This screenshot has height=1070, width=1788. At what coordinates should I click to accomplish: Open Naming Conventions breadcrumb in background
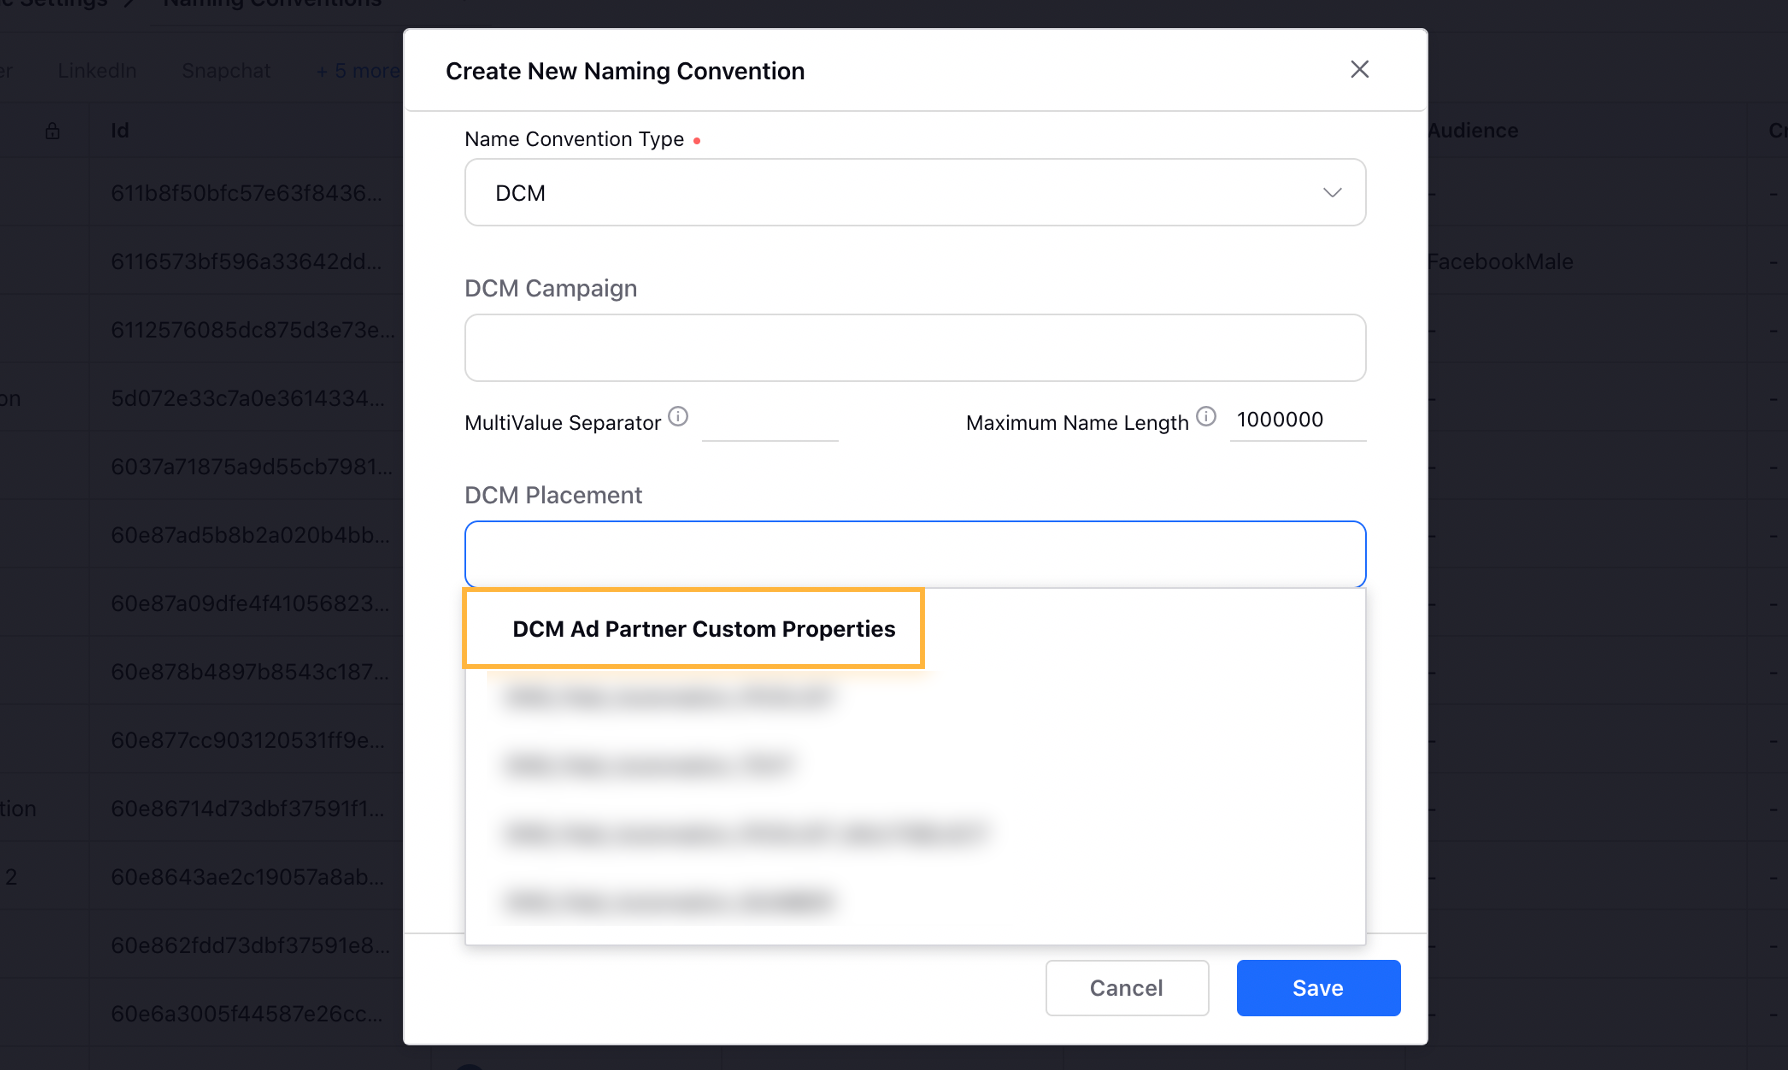[272, 4]
